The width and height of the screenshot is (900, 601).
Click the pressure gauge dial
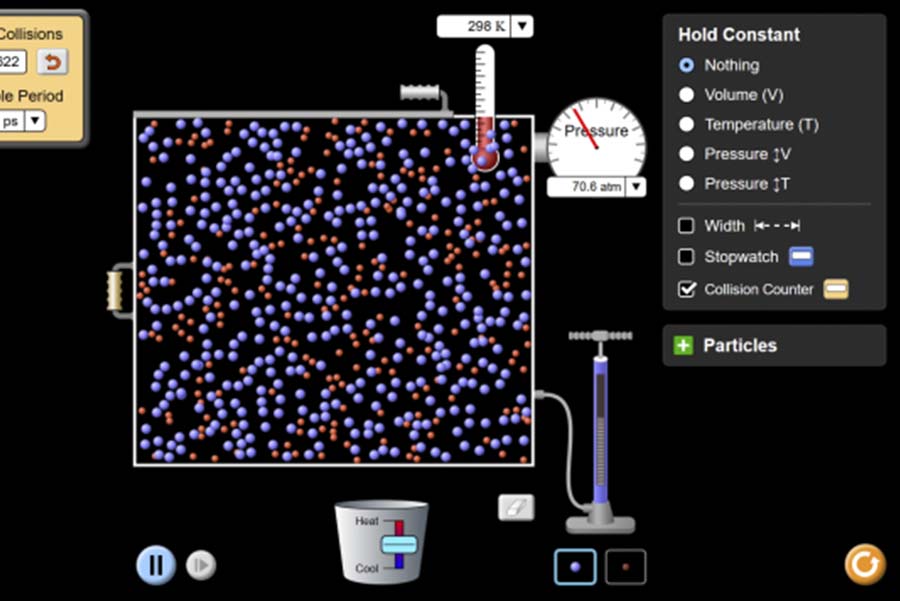coord(596,140)
